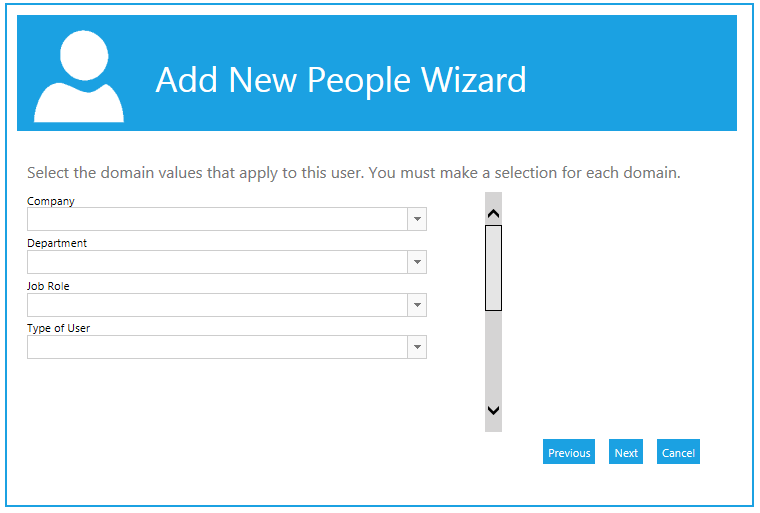Click the domain selection instruction text
Screen dimensions: 760x513
(x=353, y=172)
